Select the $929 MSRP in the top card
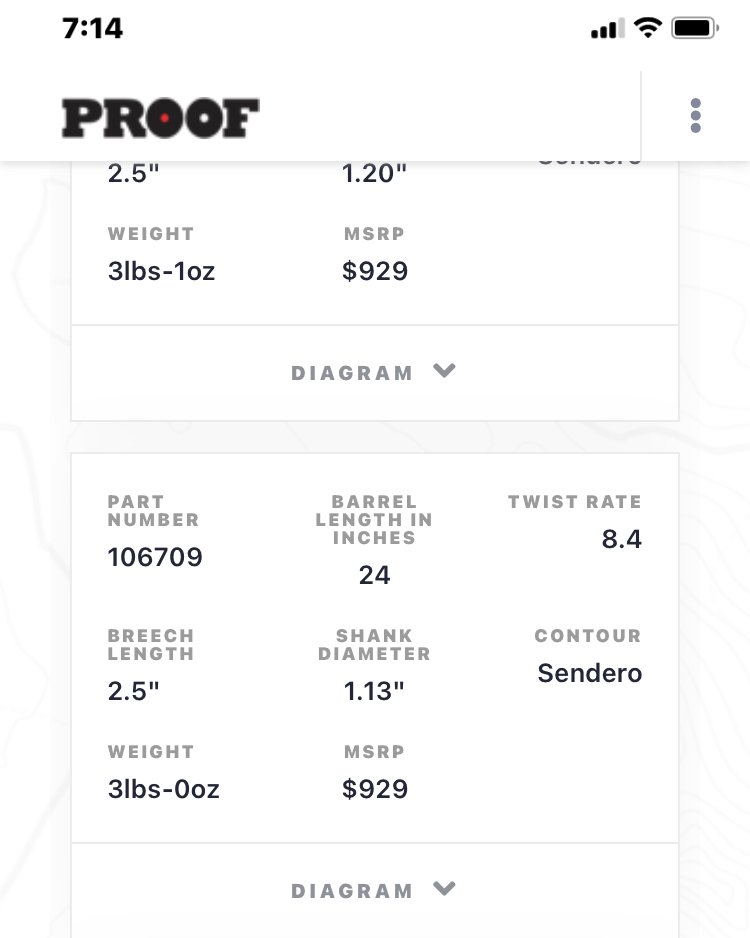The image size is (750, 938). [375, 270]
